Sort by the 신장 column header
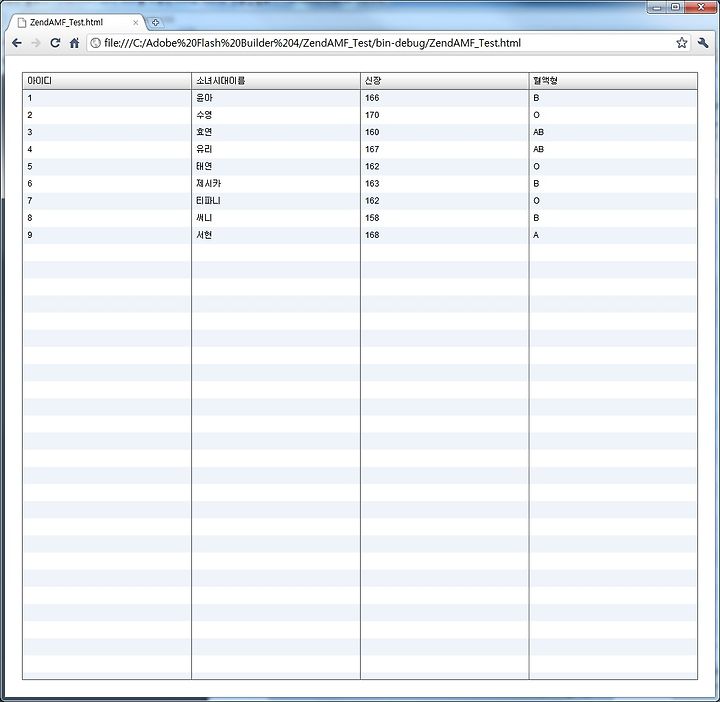 tap(444, 81)
